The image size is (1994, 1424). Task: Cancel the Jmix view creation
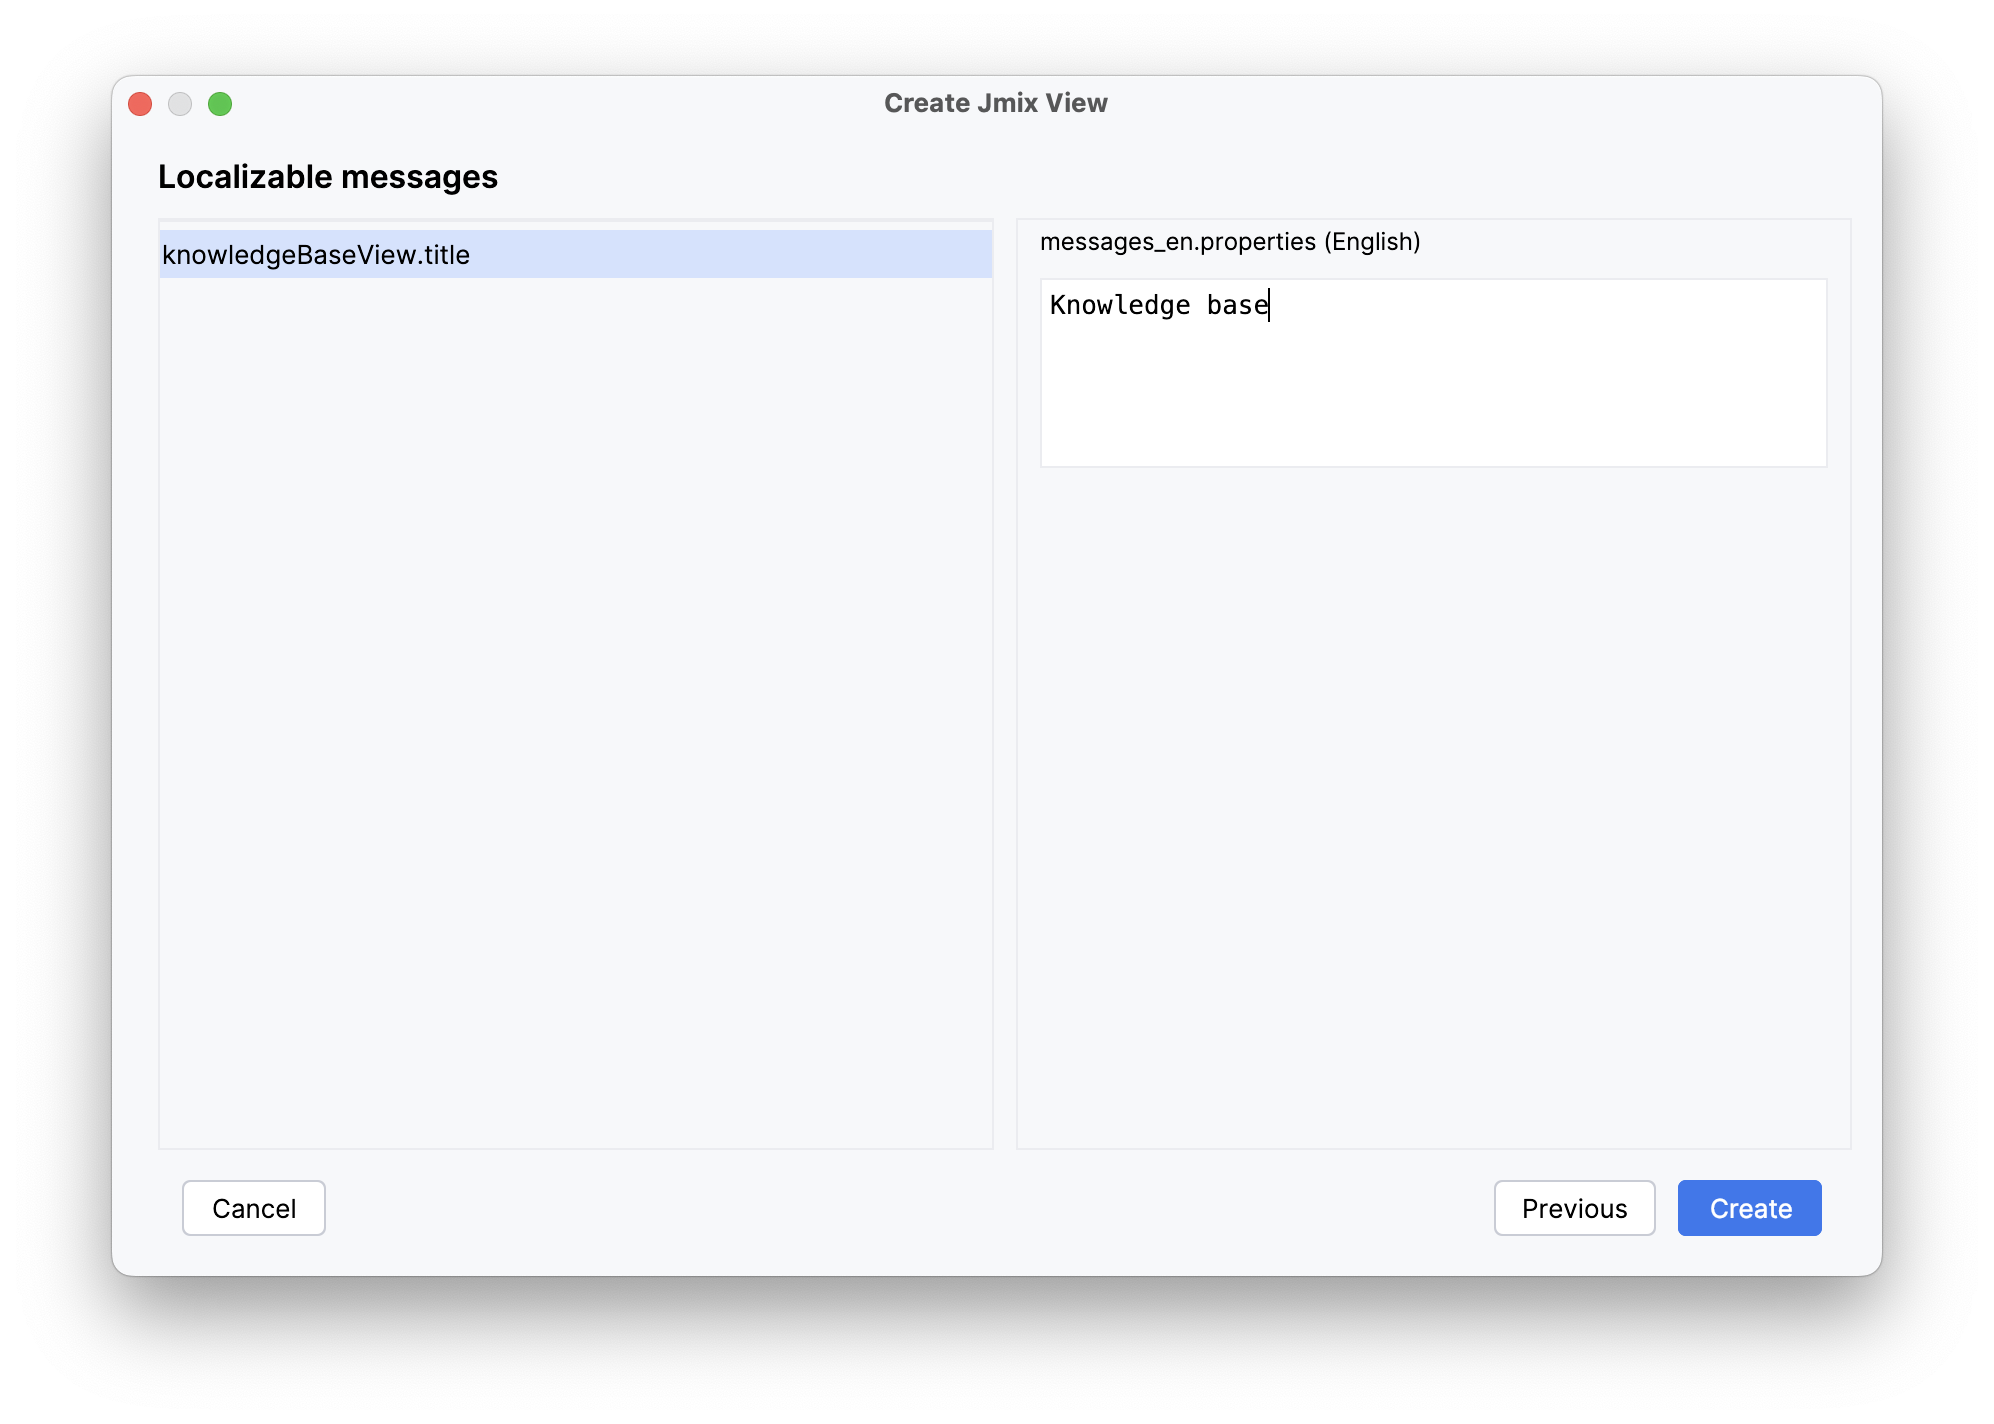pos(253,1208)
